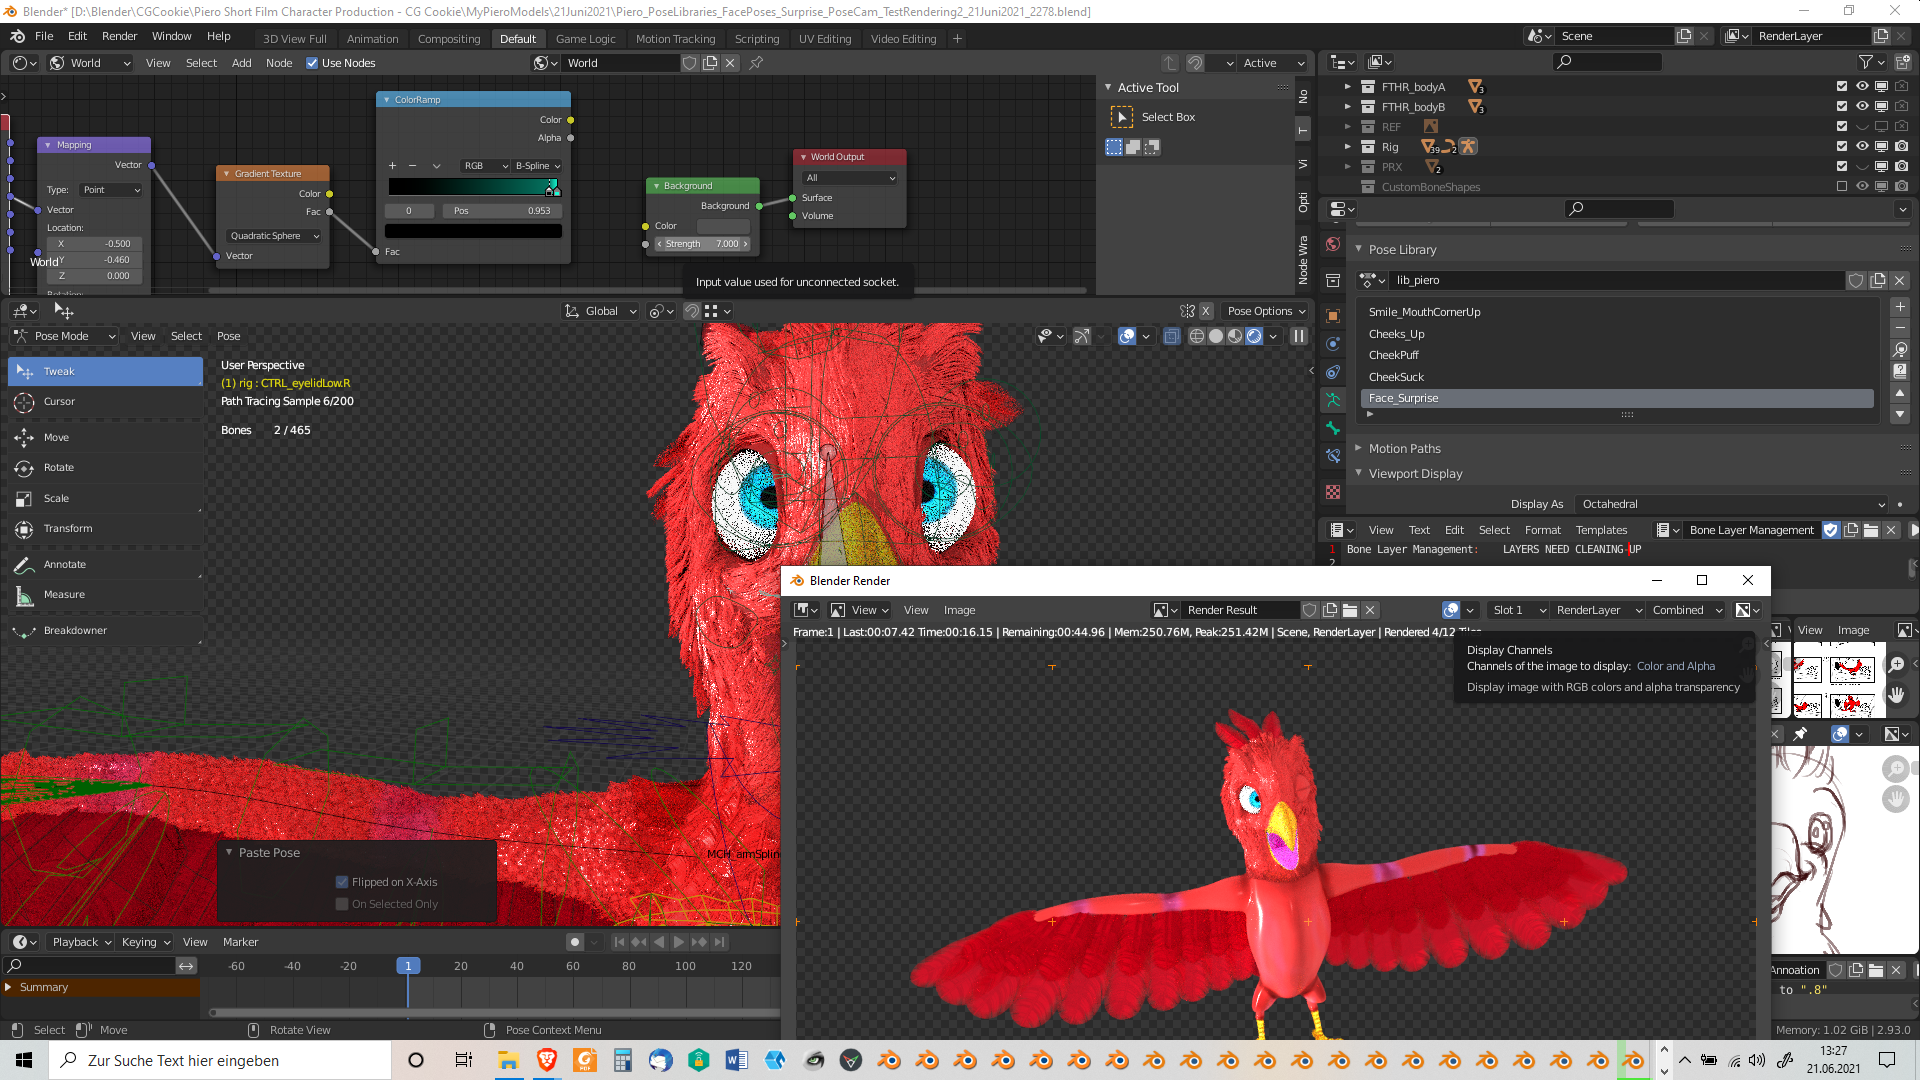
Task: Click the play animation button
Action: click(x=679, y=942)
